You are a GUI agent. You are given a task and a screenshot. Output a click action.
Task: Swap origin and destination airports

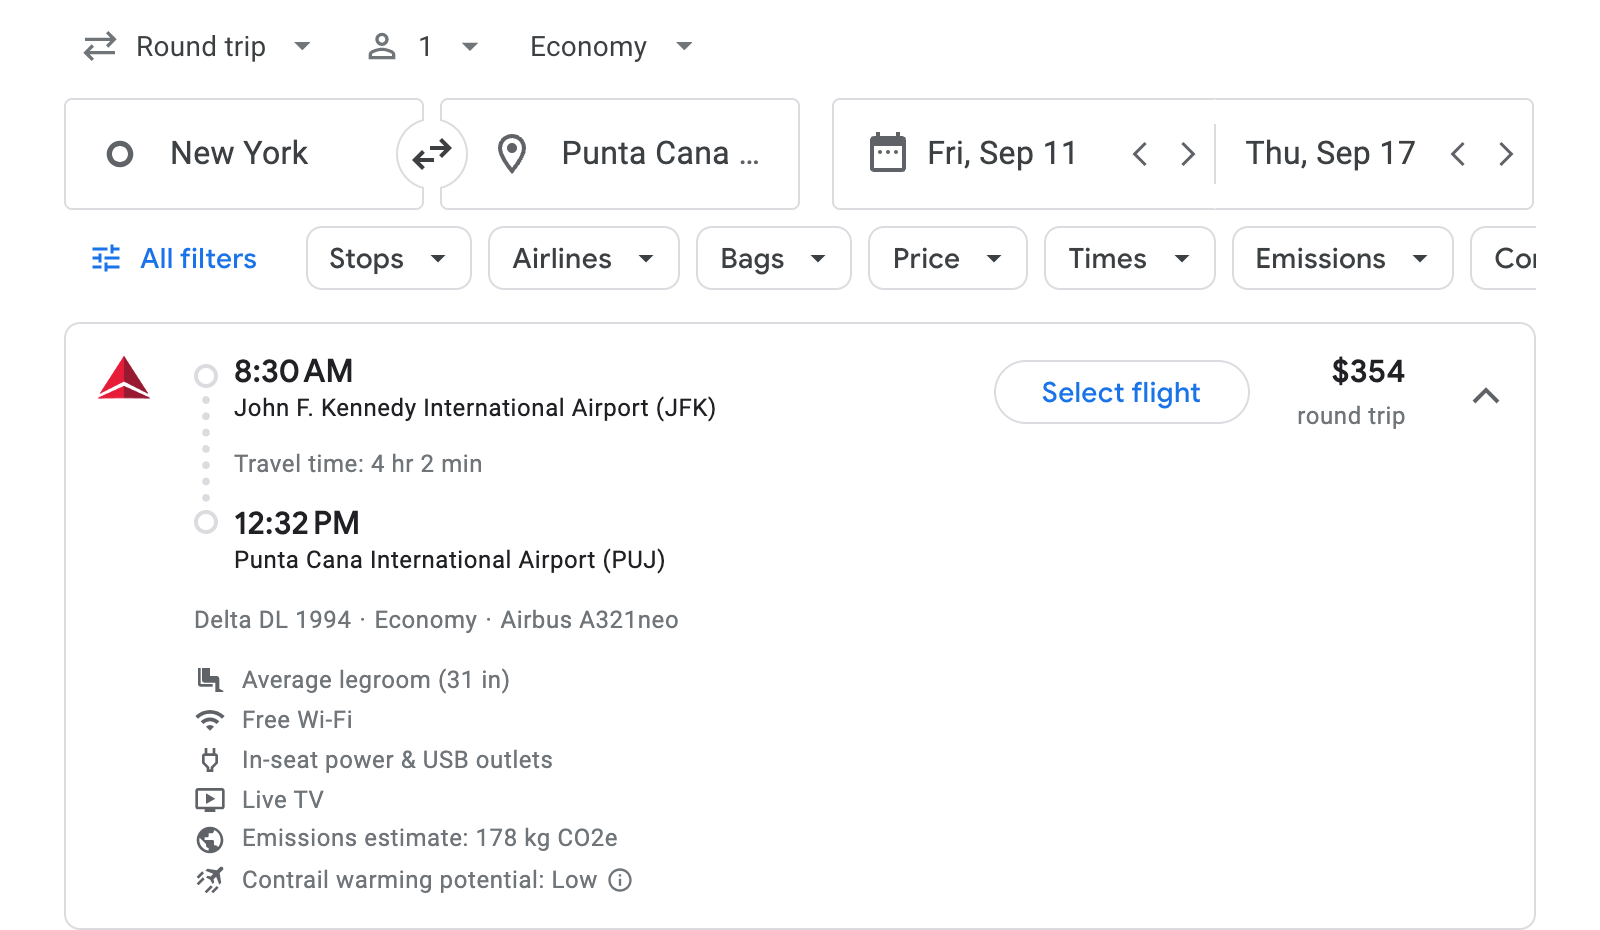[x=432, y=153]
